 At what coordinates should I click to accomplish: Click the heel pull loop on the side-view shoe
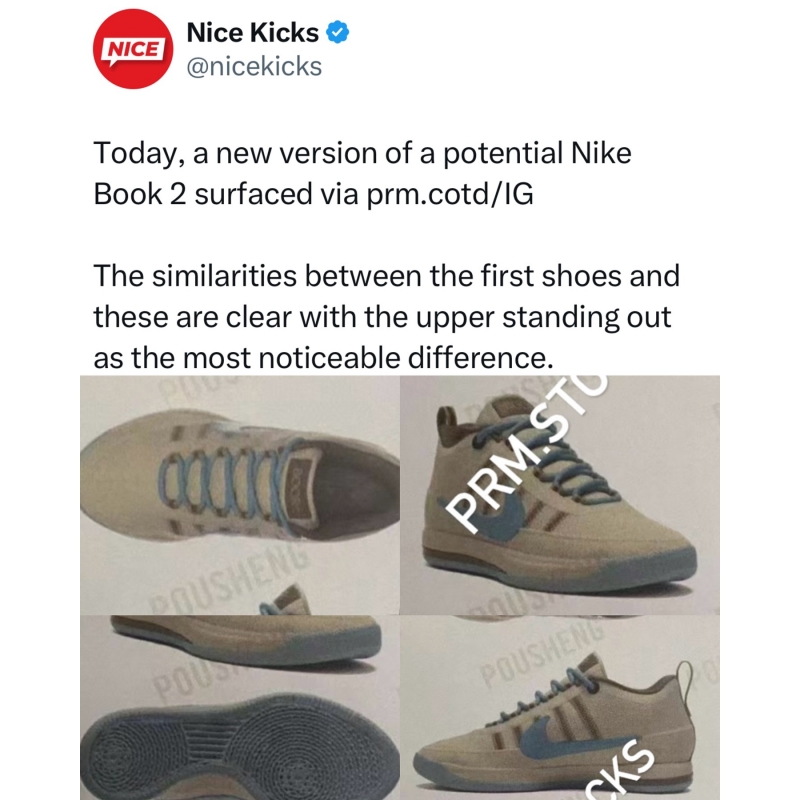click(x=685, y=680)
